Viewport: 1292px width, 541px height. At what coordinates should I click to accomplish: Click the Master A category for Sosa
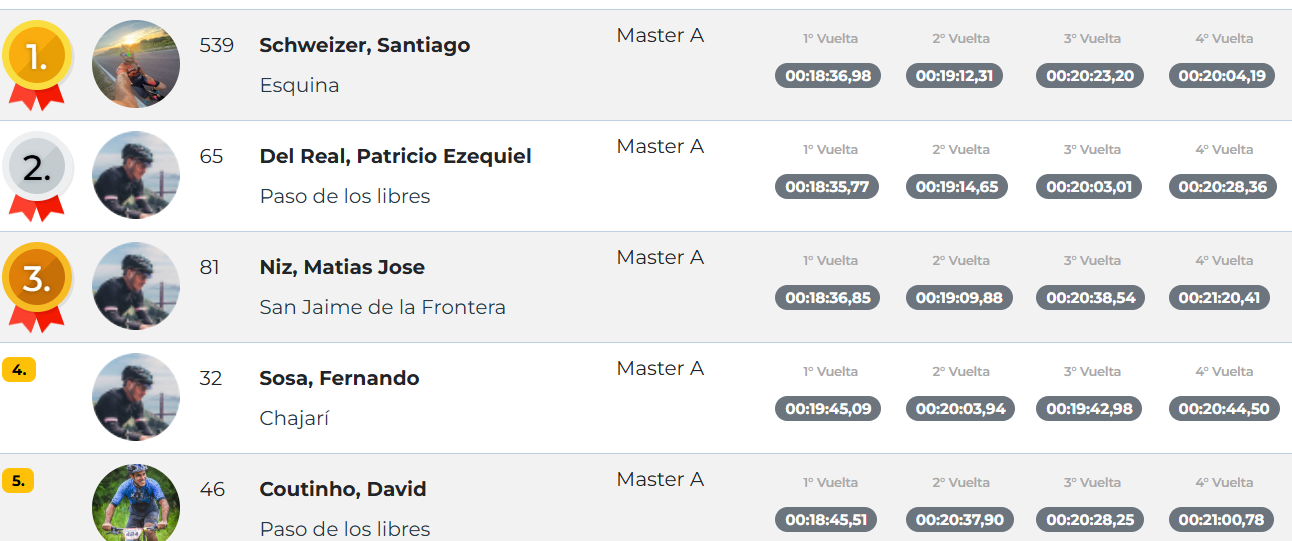tap(660, 368)
